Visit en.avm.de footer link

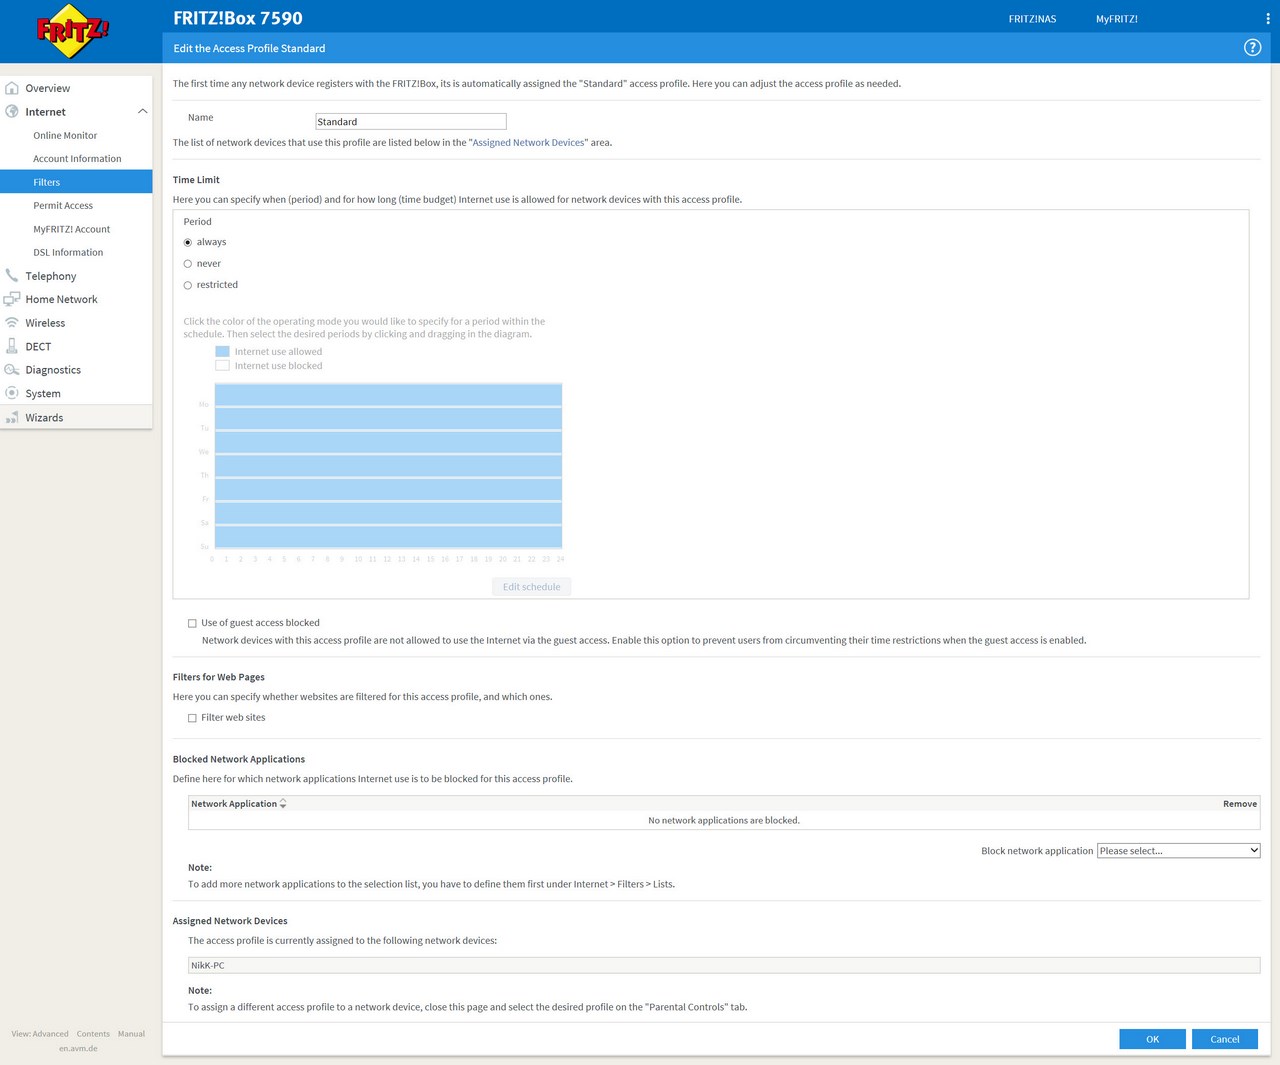pyautogui.click(x=78, y=1048)
